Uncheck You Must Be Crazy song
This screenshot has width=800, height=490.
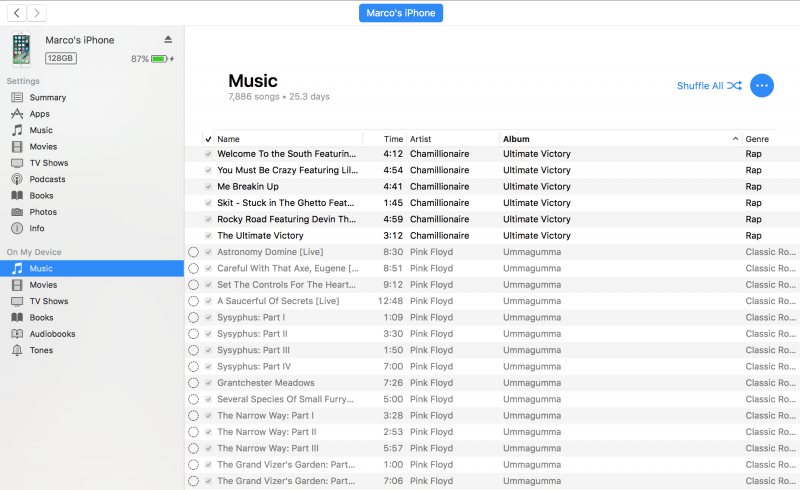tap(208, 170)
